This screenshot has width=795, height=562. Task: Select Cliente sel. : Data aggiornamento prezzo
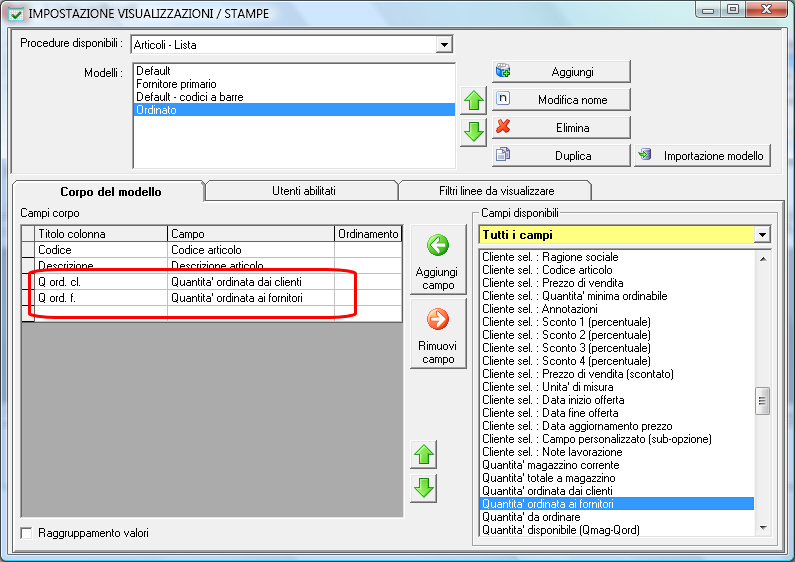click(617, 426)
